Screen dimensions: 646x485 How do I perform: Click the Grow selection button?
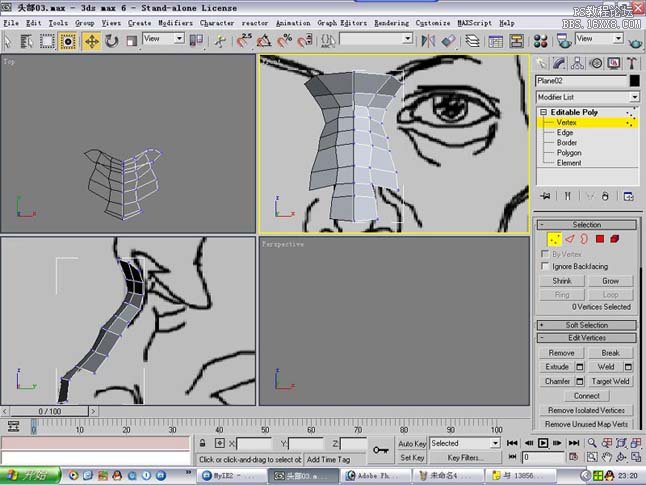pos(610,281)
